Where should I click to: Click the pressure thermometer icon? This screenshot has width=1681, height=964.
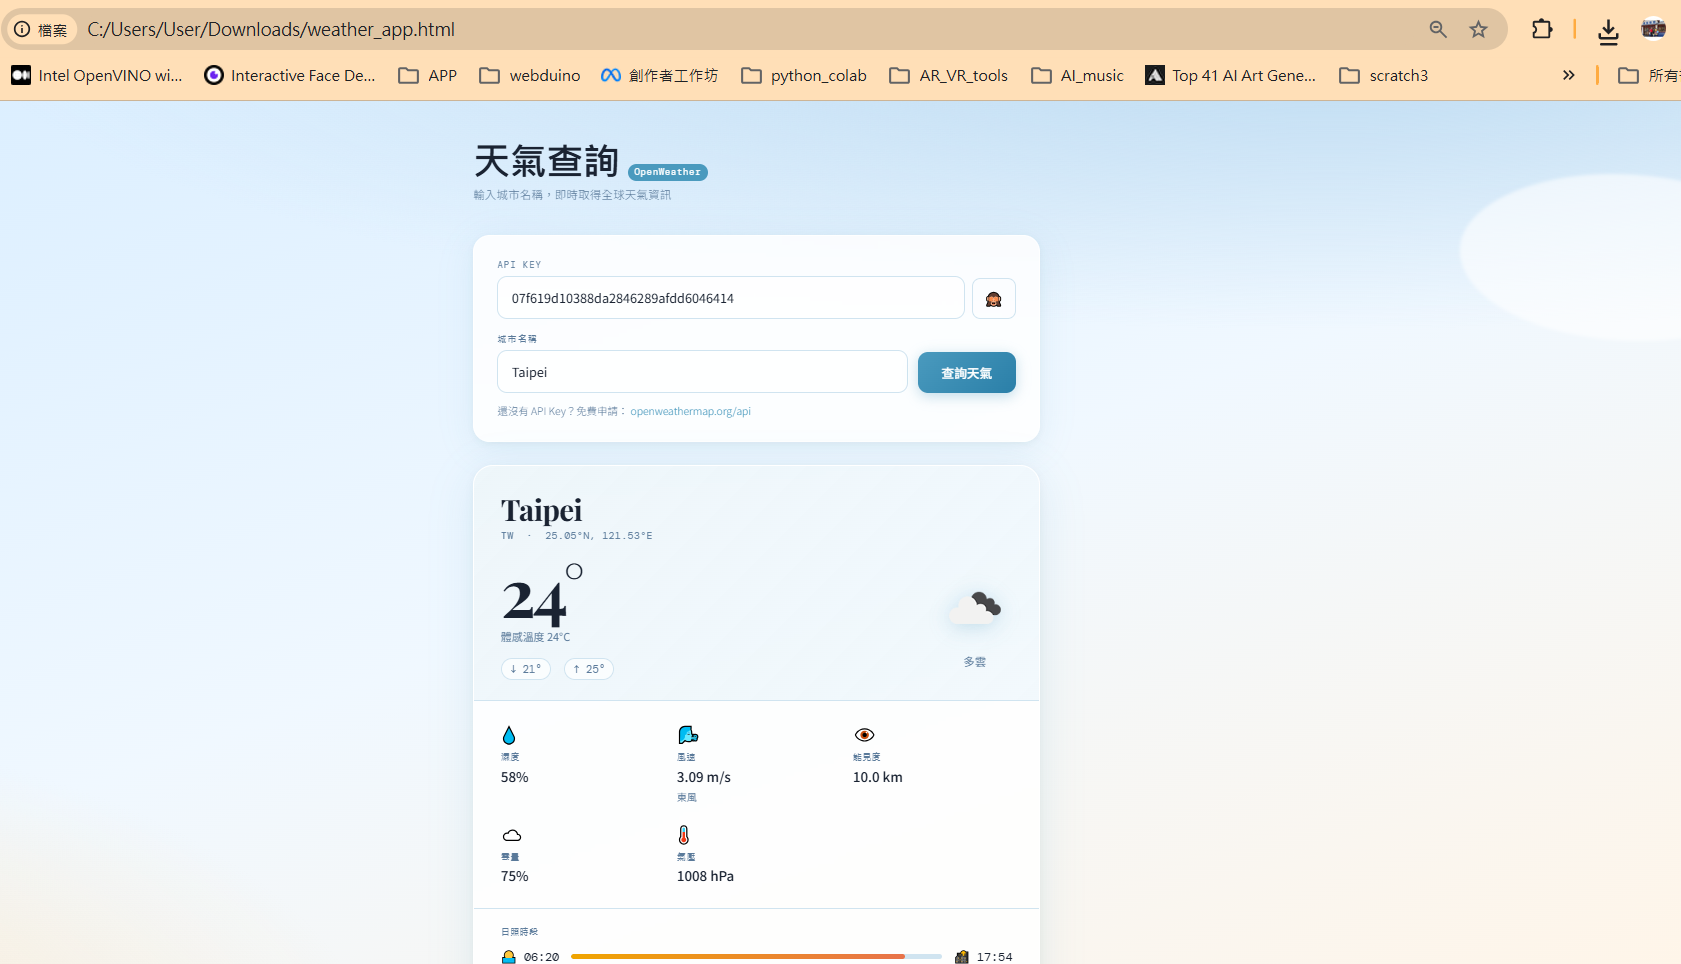pyautogui.click(x=686, y=833)
